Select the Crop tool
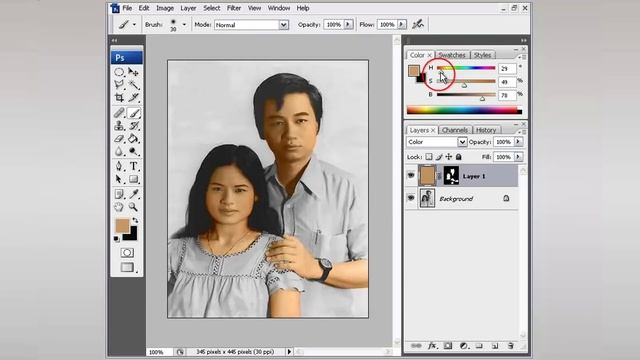 [119, 98]
